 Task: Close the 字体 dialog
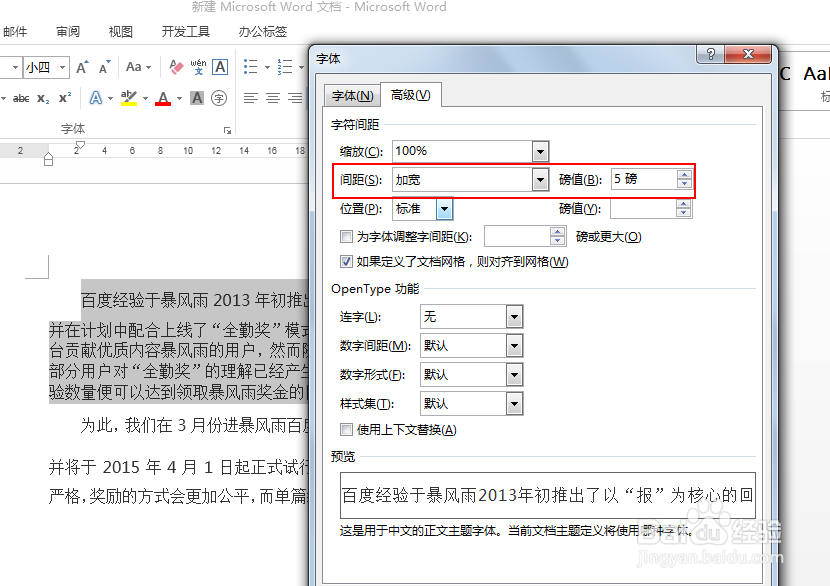coord(748,54)
